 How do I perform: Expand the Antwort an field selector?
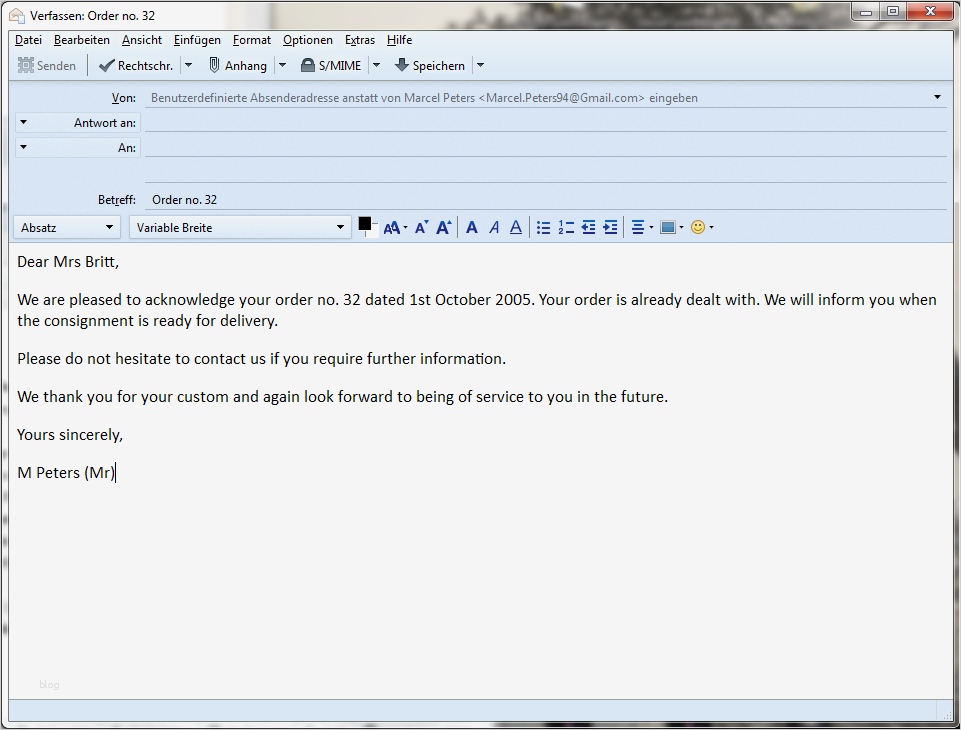[22, 122]
